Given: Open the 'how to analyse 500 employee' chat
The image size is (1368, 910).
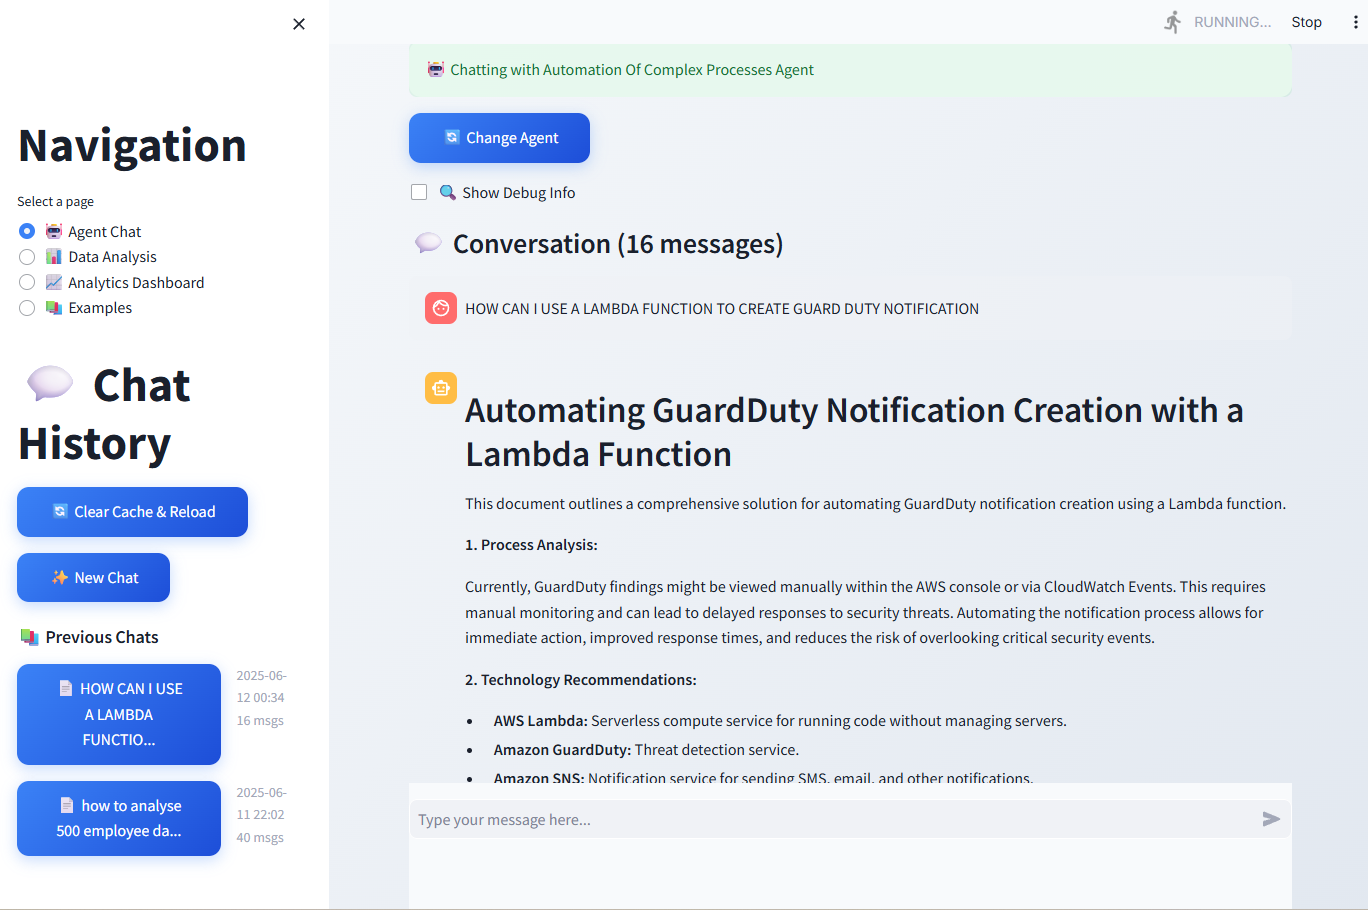Looking at the screenshot, I should pyautogui.click(x=119, y=818).
